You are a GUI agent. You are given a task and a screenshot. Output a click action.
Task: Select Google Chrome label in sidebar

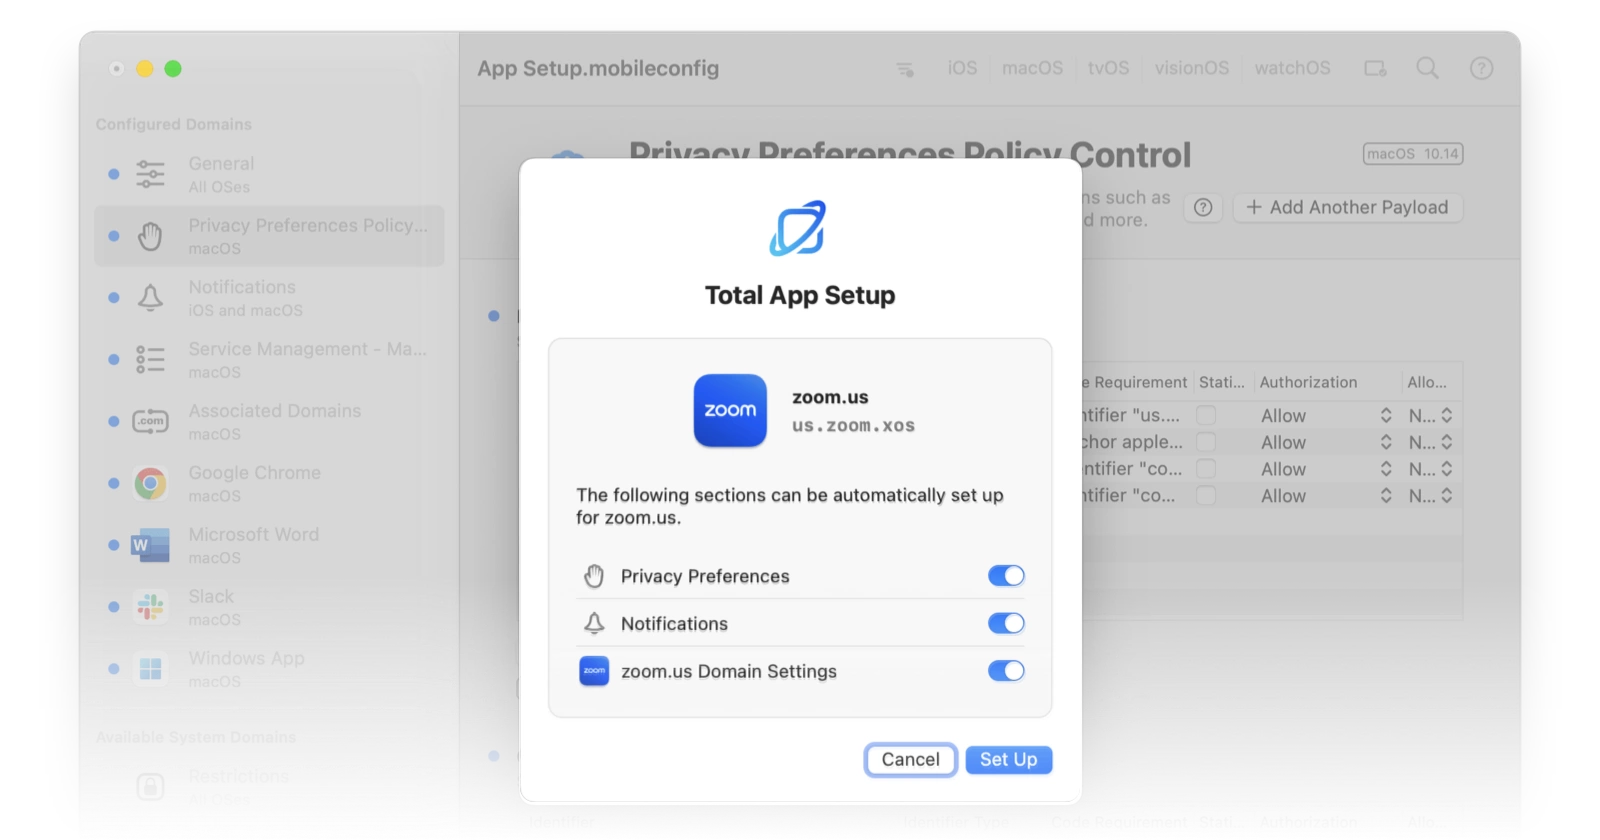point(254,473)
